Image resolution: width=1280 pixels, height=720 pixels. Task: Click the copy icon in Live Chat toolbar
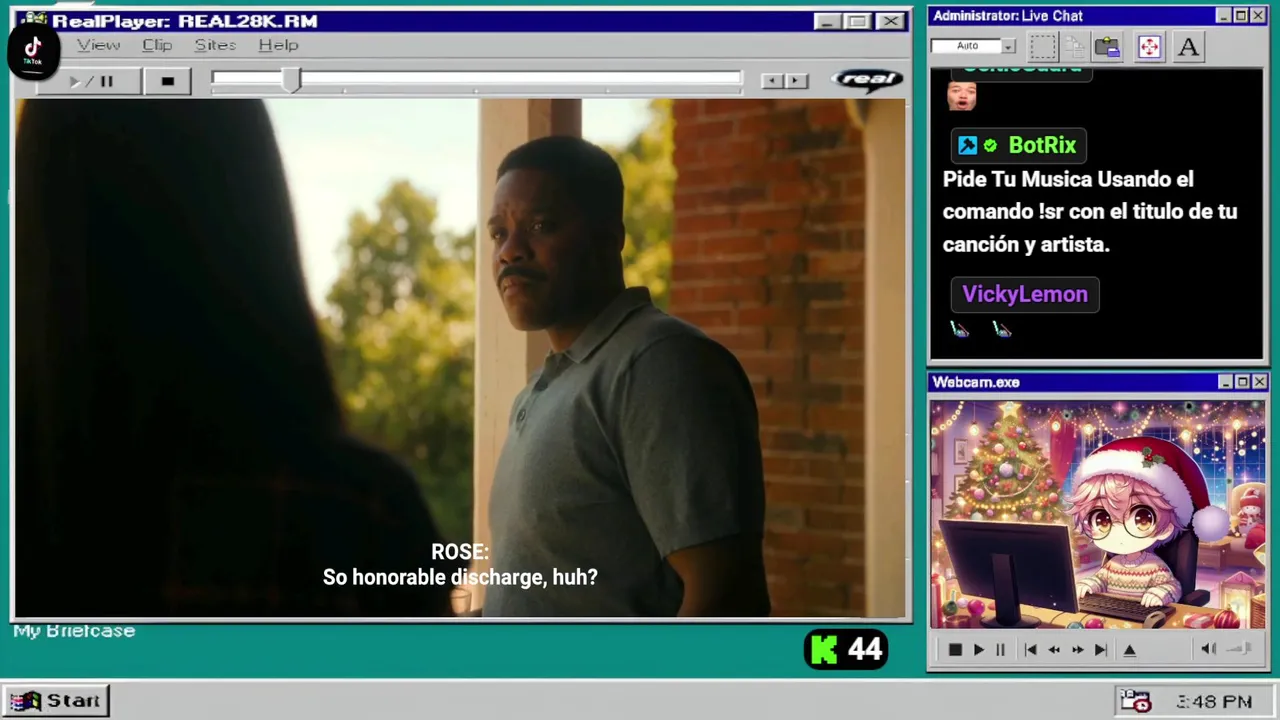pos(1075,46)
